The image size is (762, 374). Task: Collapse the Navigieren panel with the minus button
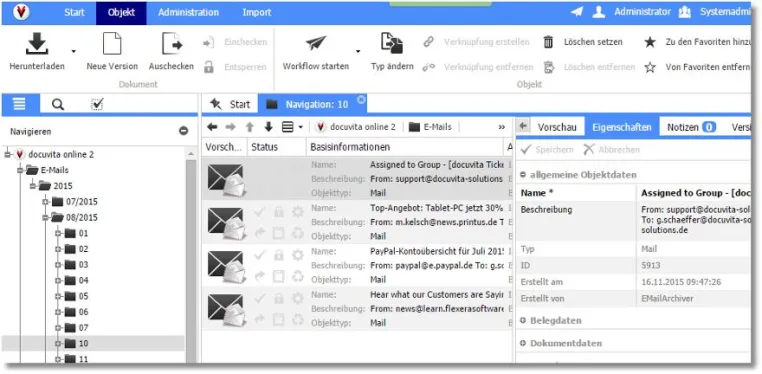pos(183,131)
